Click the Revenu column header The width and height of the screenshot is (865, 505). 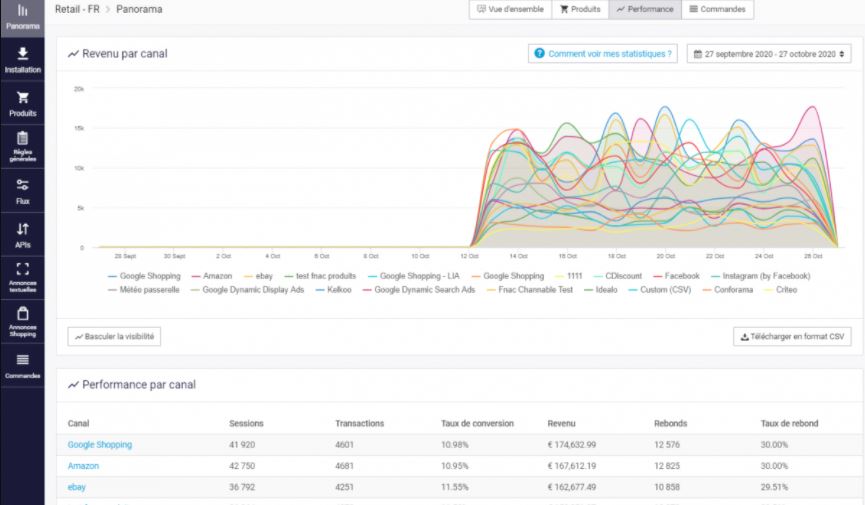561,424
